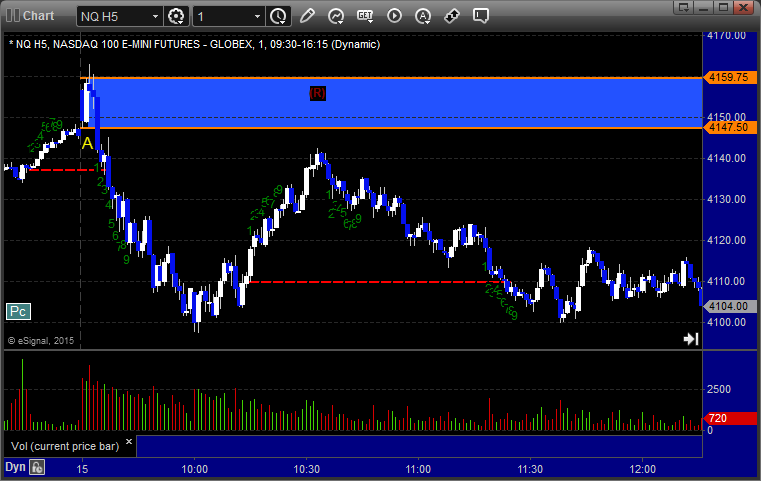The height and width of the screenshot is (481, 761).
Task: Click the 11:00 time axis label
Action: 418,469
